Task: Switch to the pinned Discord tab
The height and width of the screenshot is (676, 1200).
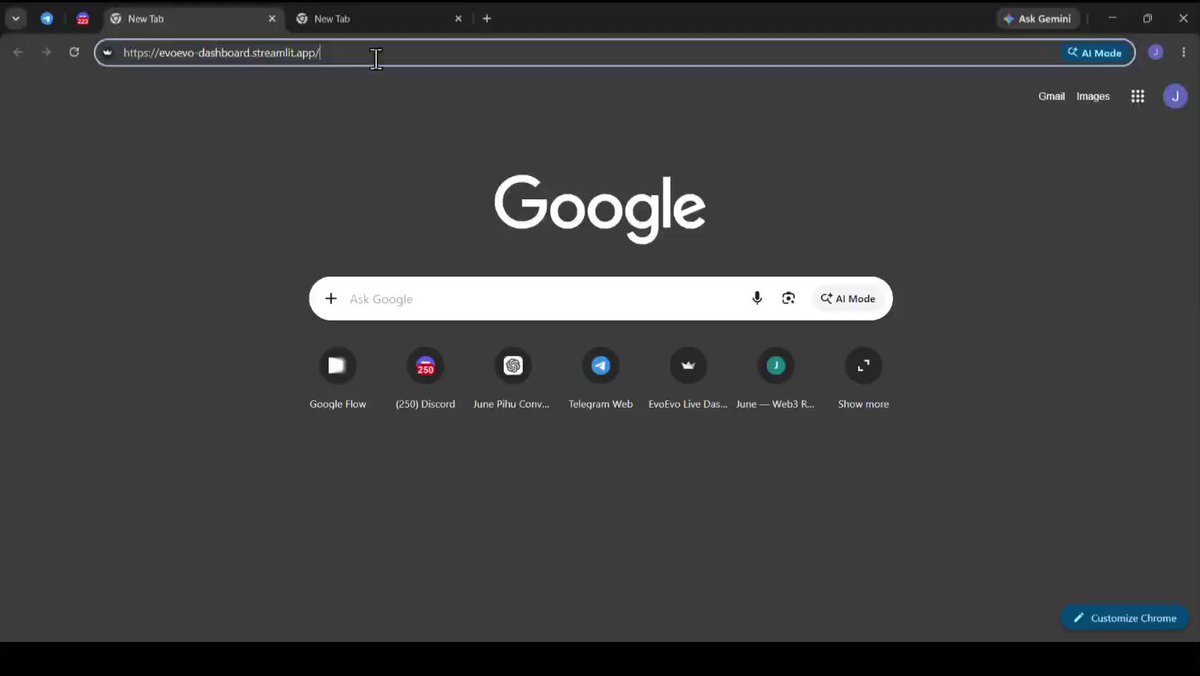Action: click(83, 19)
